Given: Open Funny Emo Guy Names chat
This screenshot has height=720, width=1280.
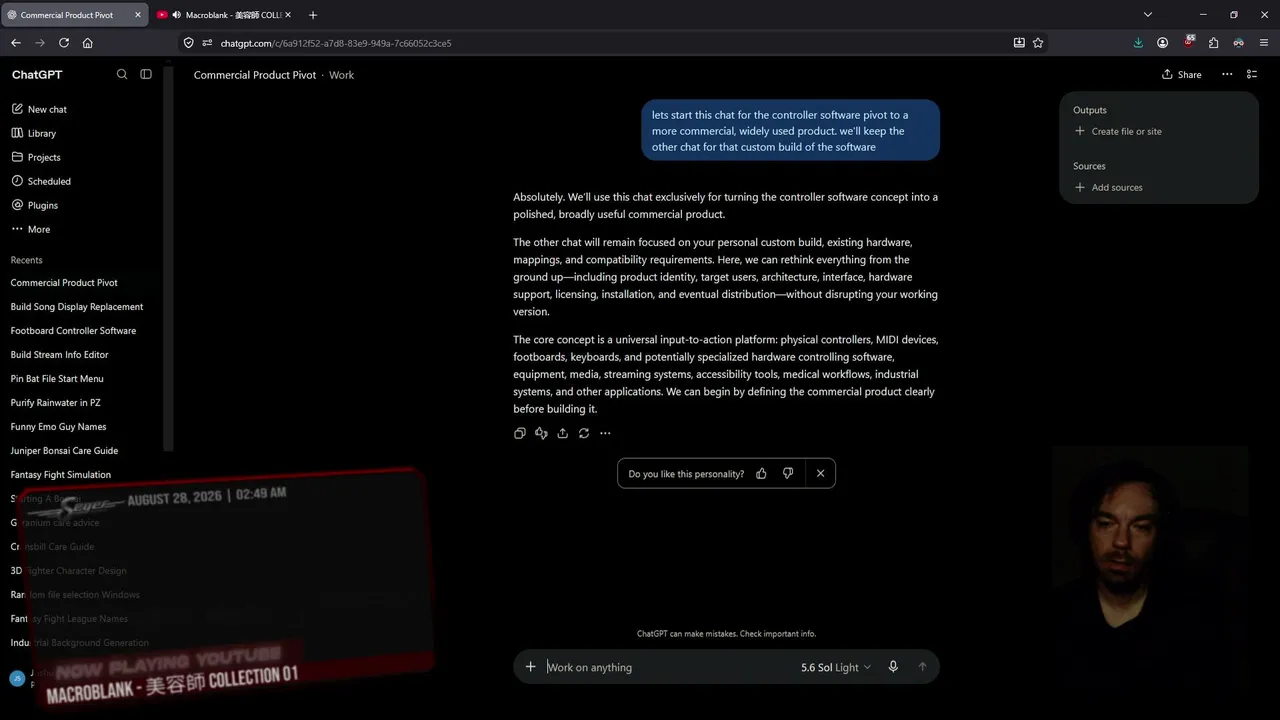Looking at the screenshot, I should click(59, 427).
